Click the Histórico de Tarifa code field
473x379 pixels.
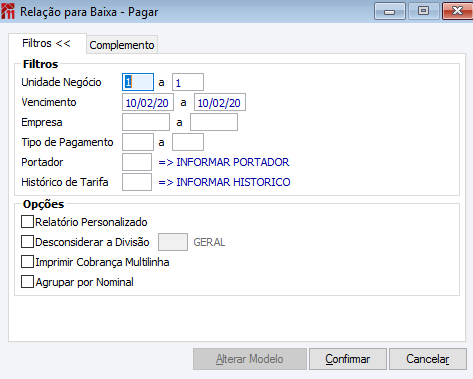coord(137,182)
